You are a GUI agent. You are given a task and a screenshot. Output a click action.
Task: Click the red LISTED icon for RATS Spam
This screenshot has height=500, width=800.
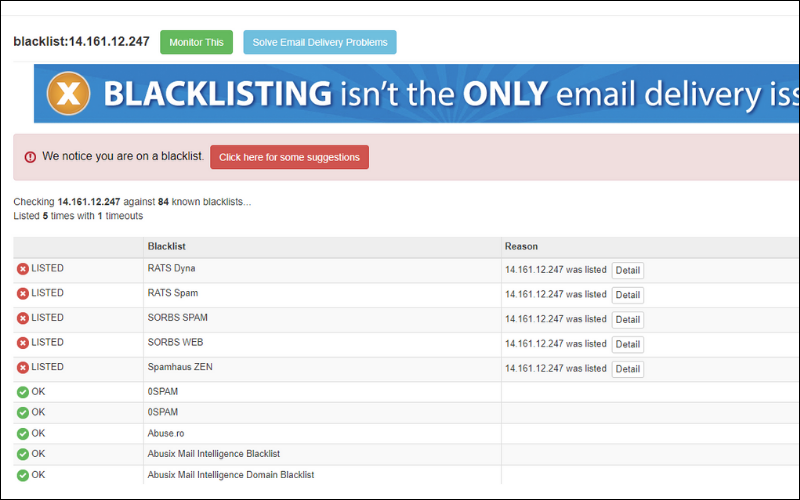pyautogui.click(x=22, y=293)
